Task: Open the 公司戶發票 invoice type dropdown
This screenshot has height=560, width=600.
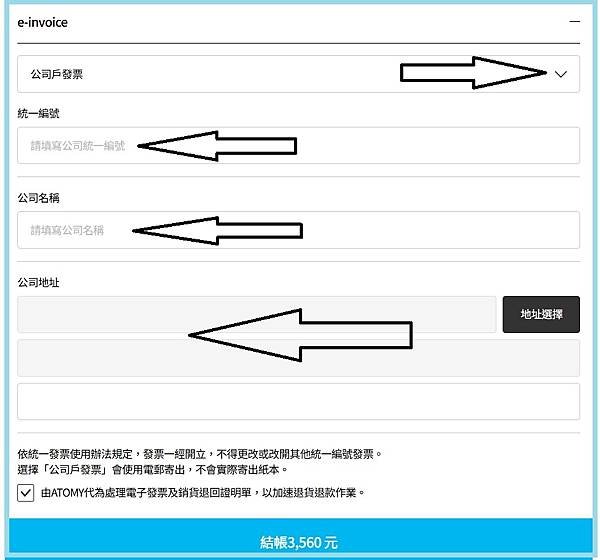Action: pos(298,74)
